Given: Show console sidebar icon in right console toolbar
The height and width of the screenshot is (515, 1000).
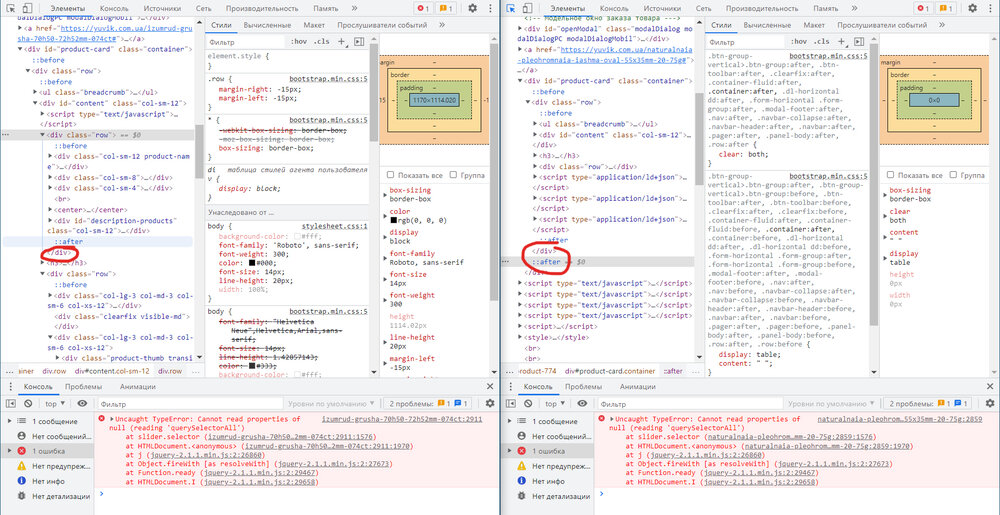Looking at the screenshot, I should 511,403.
